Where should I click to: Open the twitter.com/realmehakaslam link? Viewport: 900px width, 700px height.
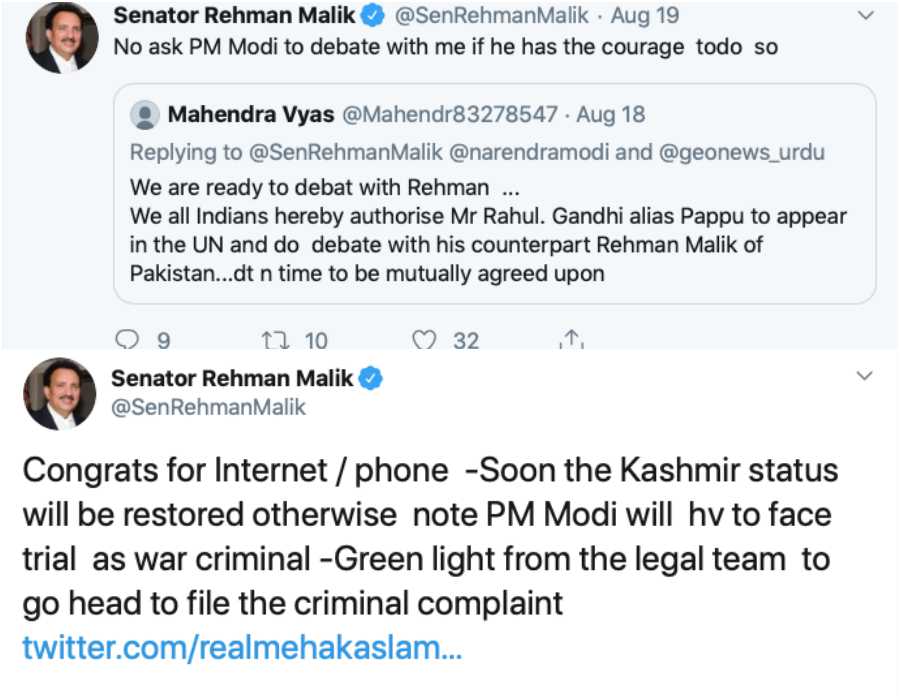pos(242,647)
